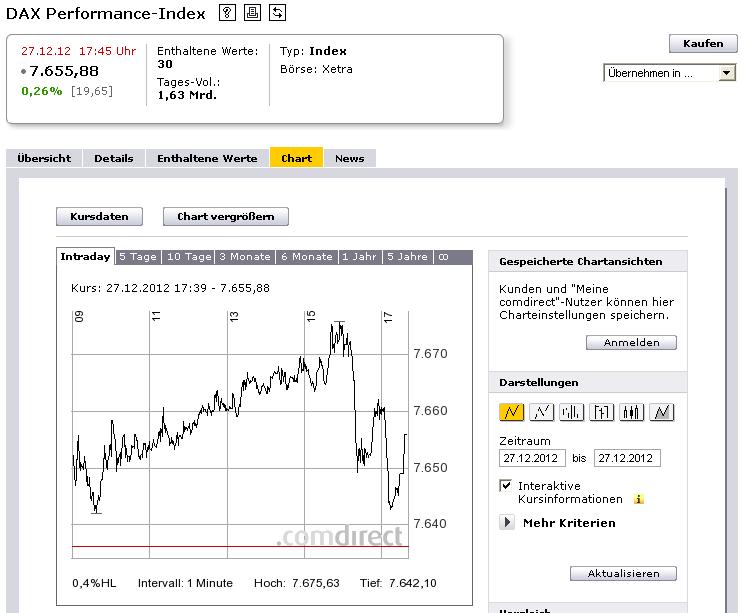This screenshot has width=742, height=613.
Task: Select the OHLC bar chart display
Action: (x=601, y=412)
